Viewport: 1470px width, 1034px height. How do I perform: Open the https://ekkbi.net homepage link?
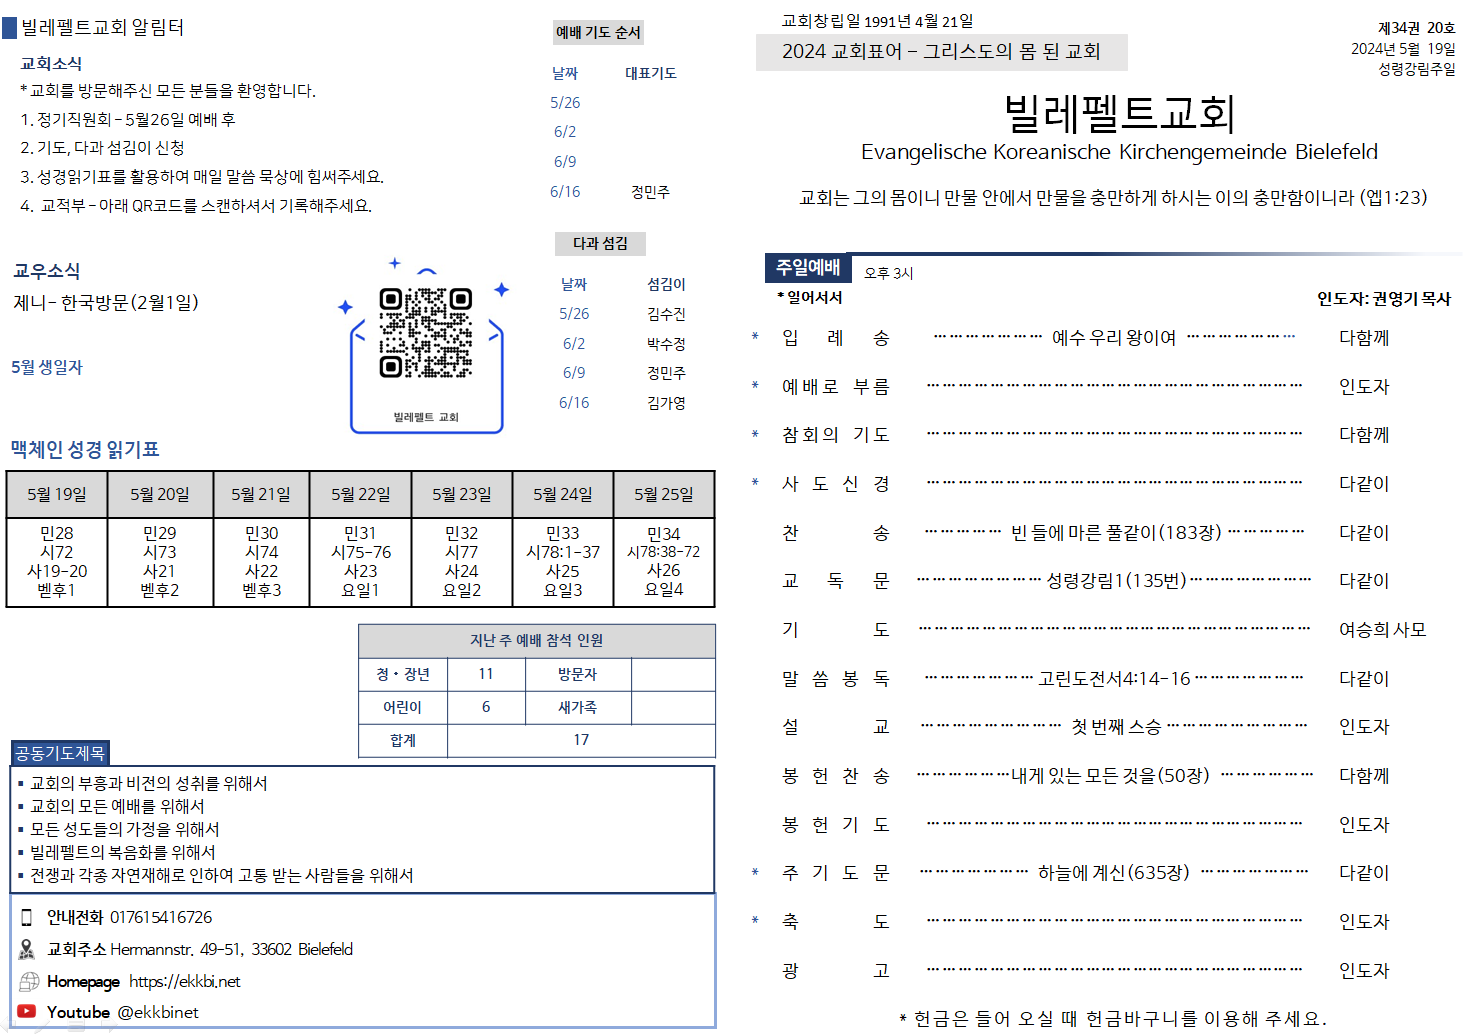click(x=184, y=981)
